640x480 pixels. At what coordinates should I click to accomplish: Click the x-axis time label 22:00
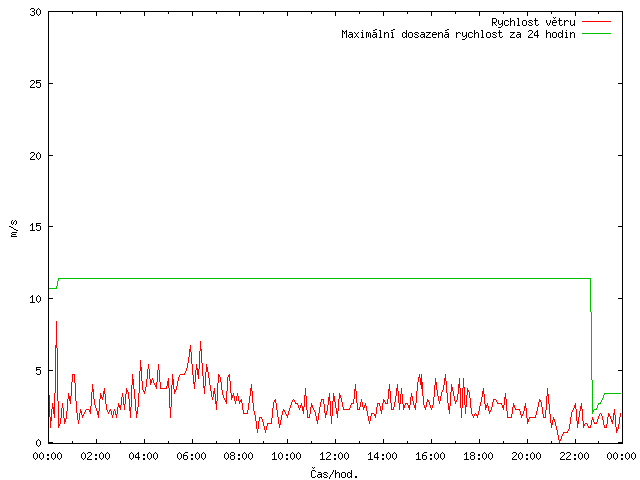point(574,456)
